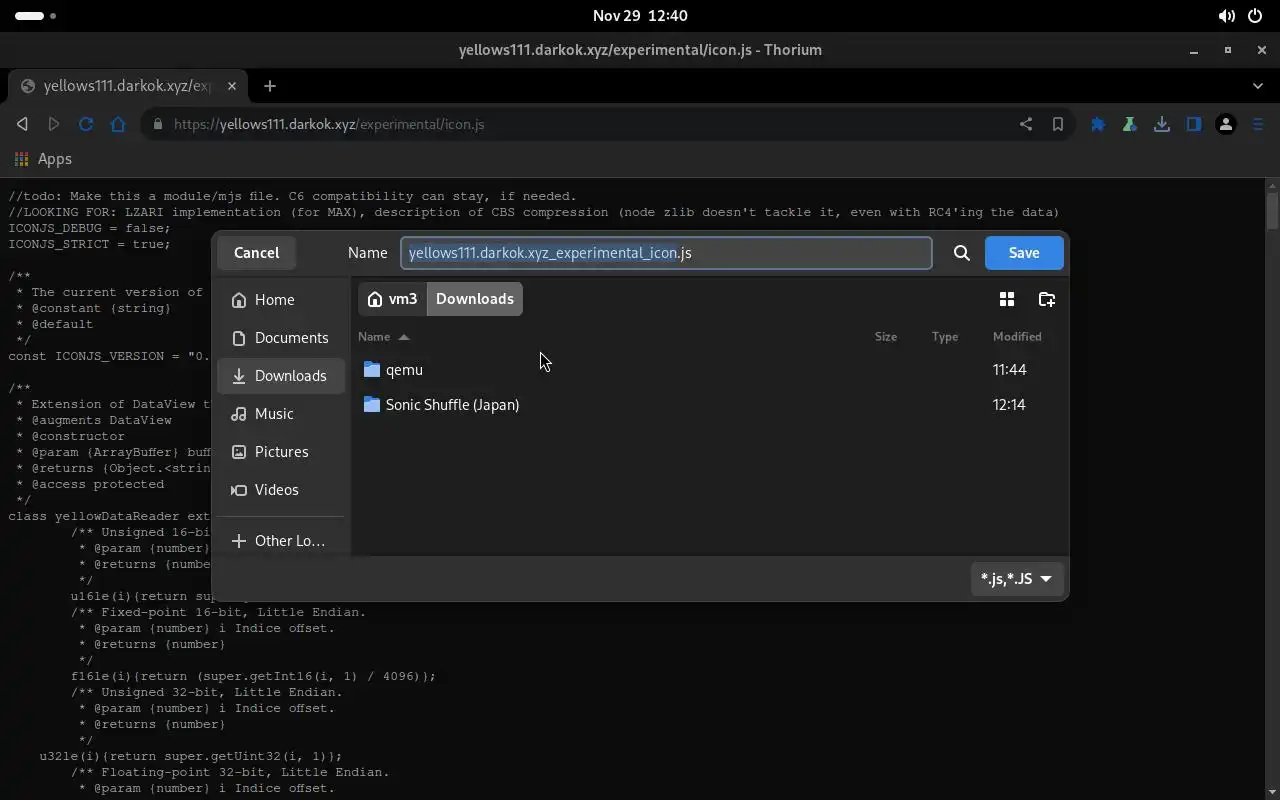Open the Nov 29 12:40 clock menu

click(x=640, y=16)
